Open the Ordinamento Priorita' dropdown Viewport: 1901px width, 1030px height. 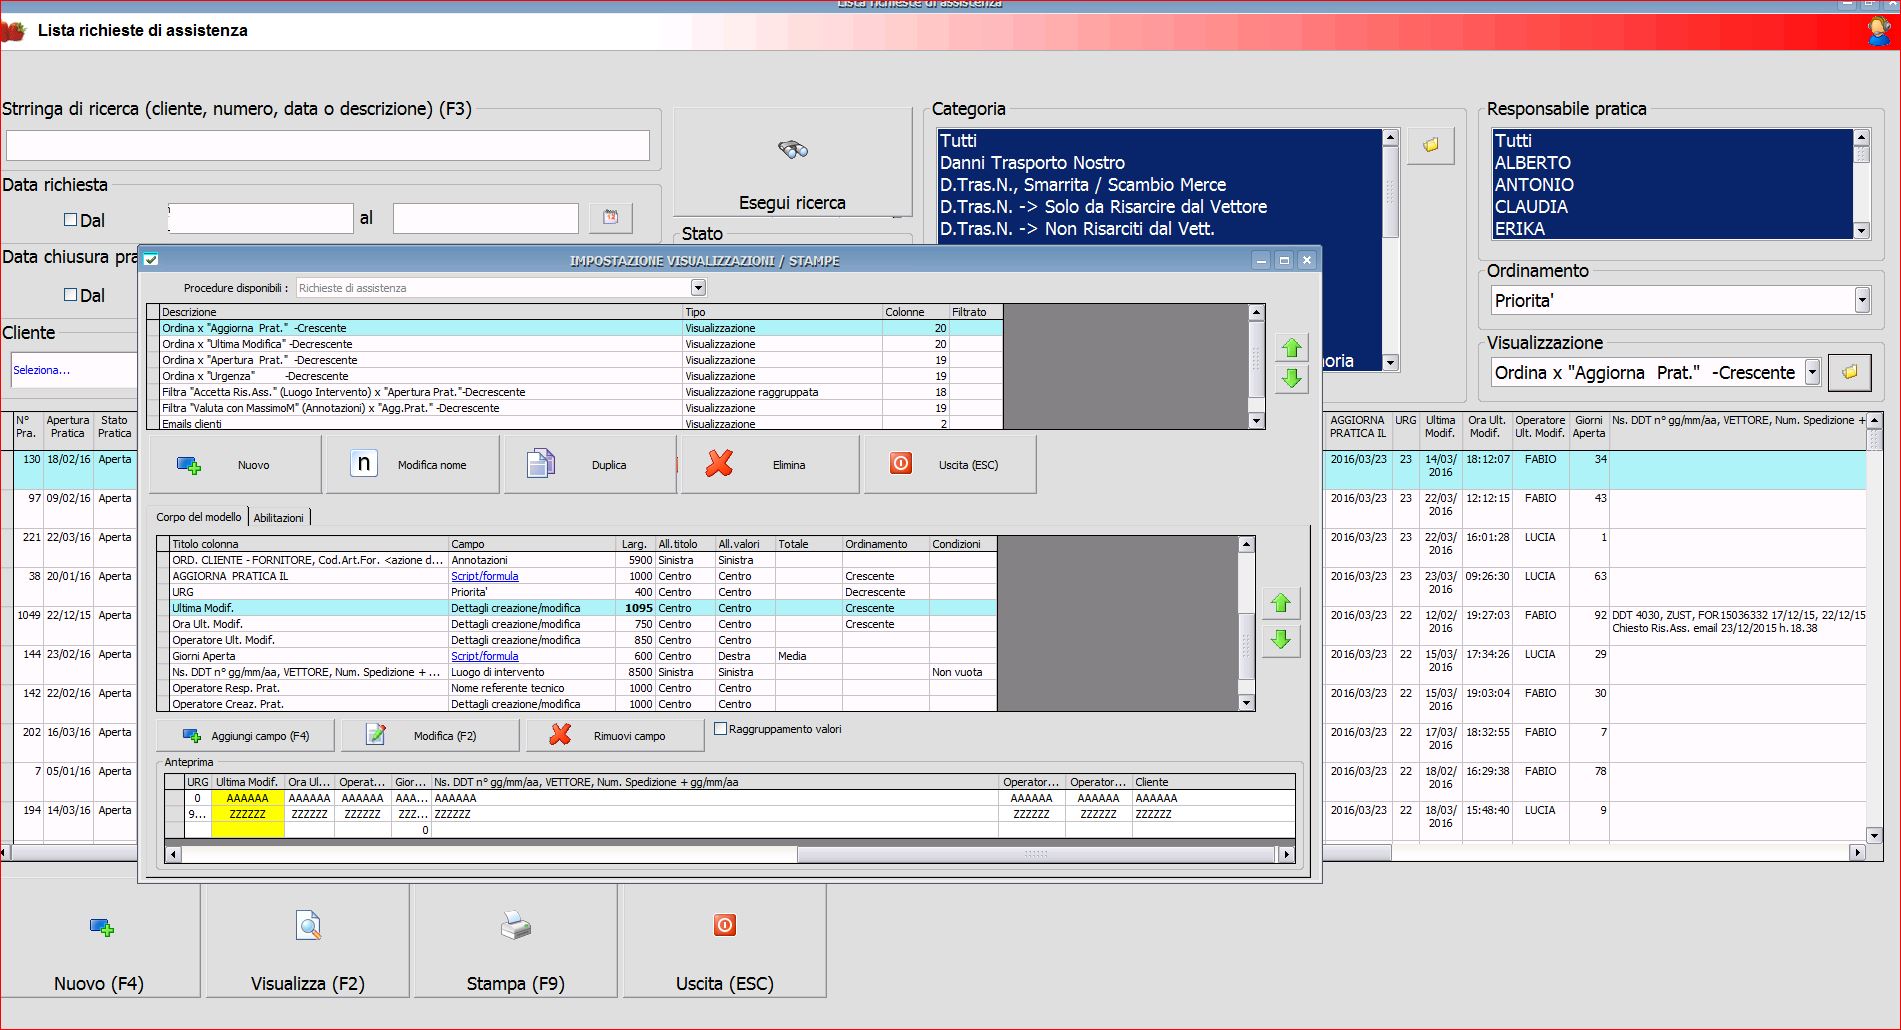[x=1861, y=300]
